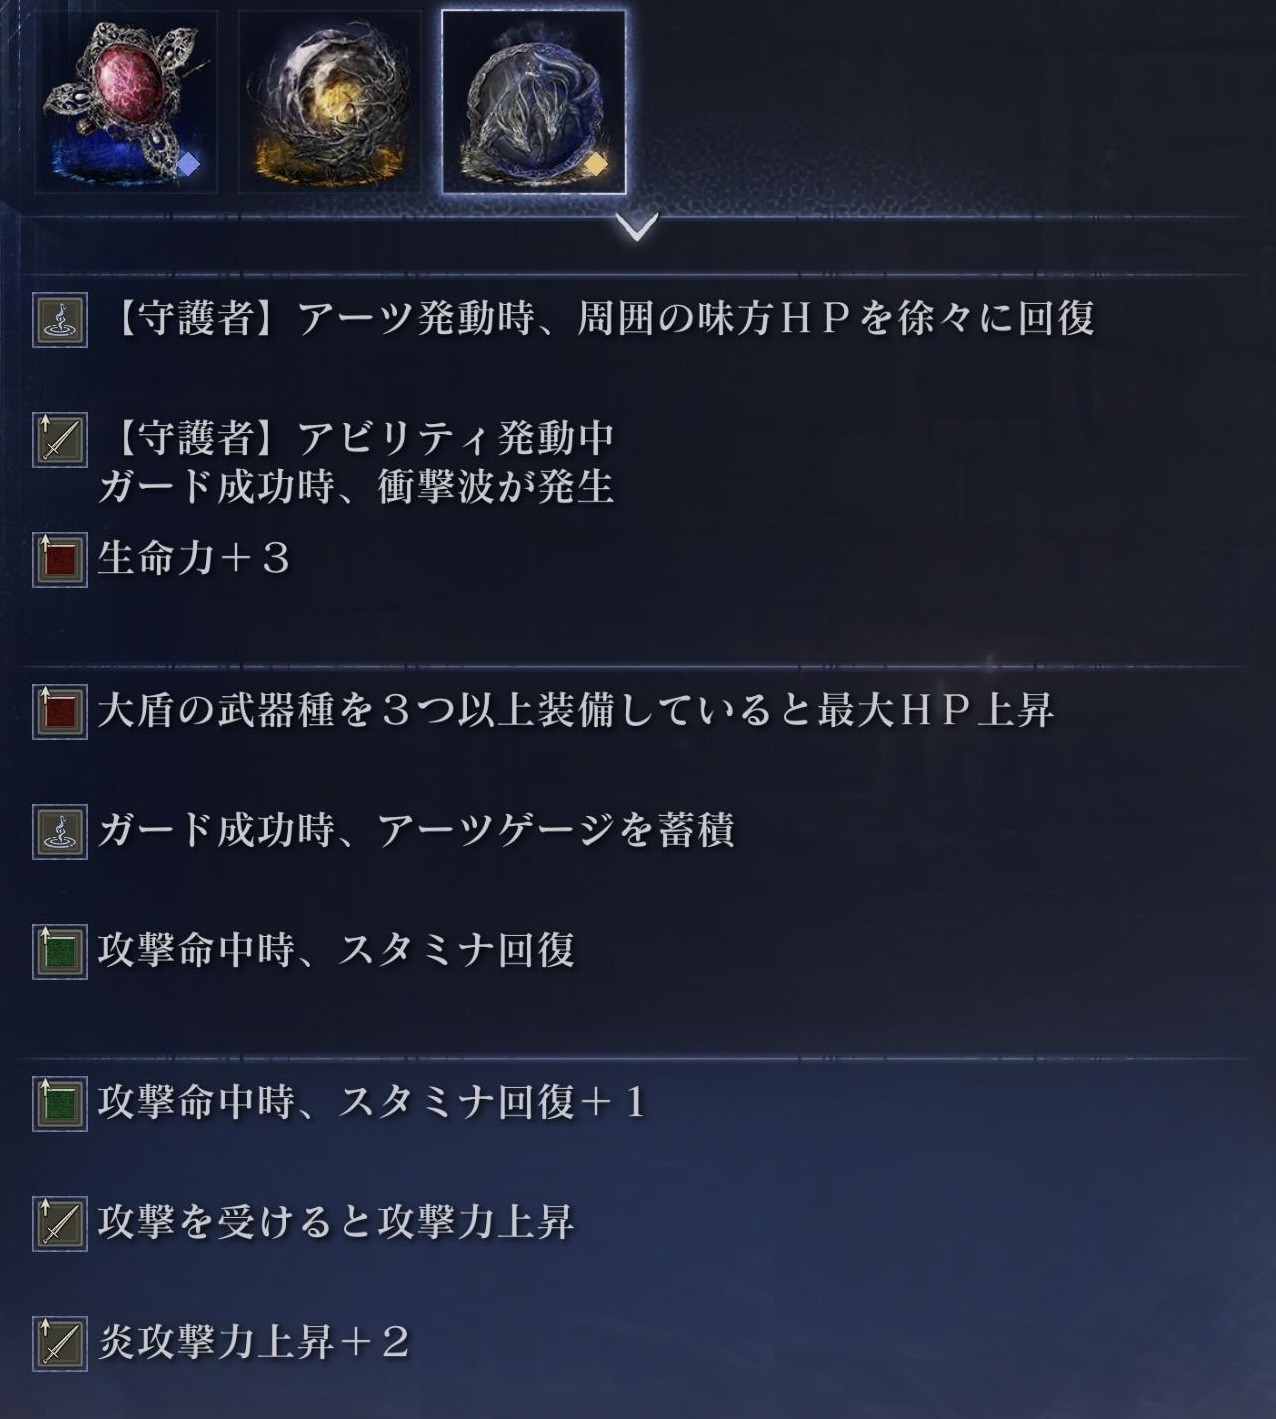The height and width of the screenshot is (1419, 1276).
Task: Click green icon beside 攻撃命中時、スタミナ回復
Action: click(x=60, y=952)
